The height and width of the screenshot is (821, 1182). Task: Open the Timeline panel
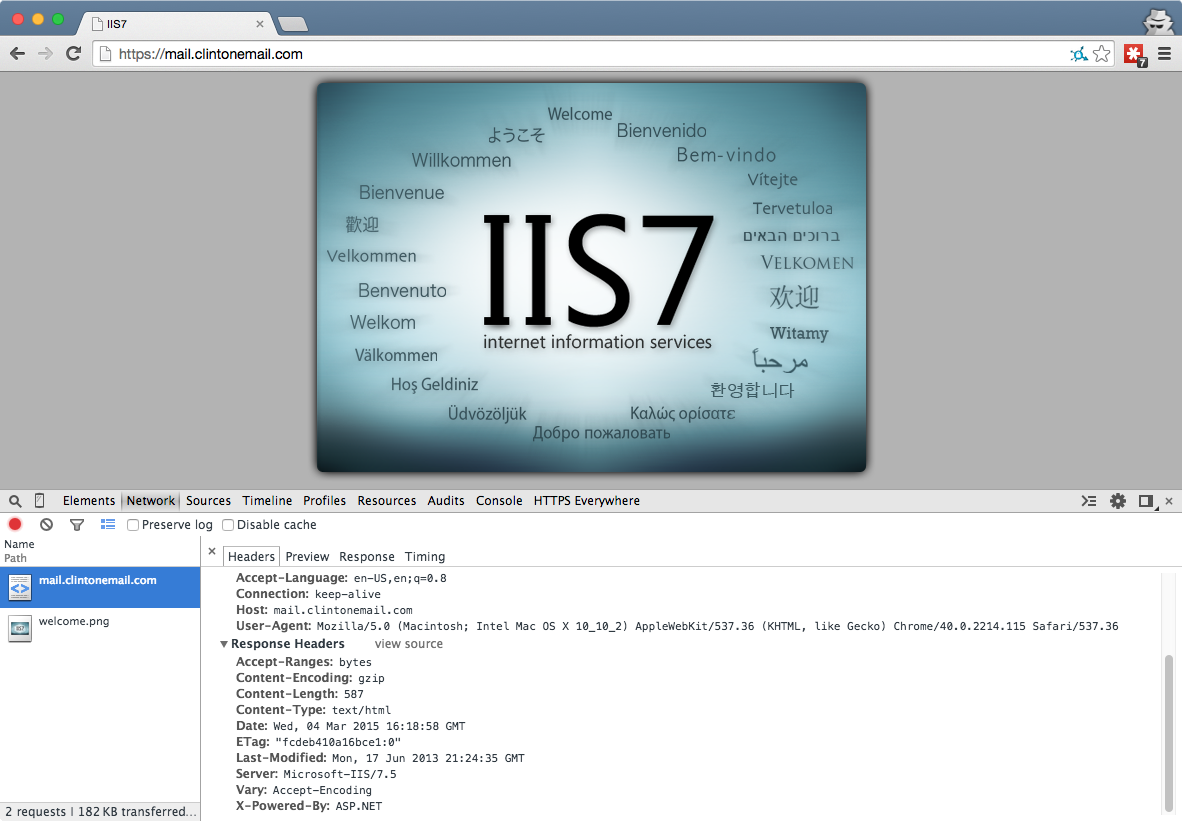(x=267, y=501)
